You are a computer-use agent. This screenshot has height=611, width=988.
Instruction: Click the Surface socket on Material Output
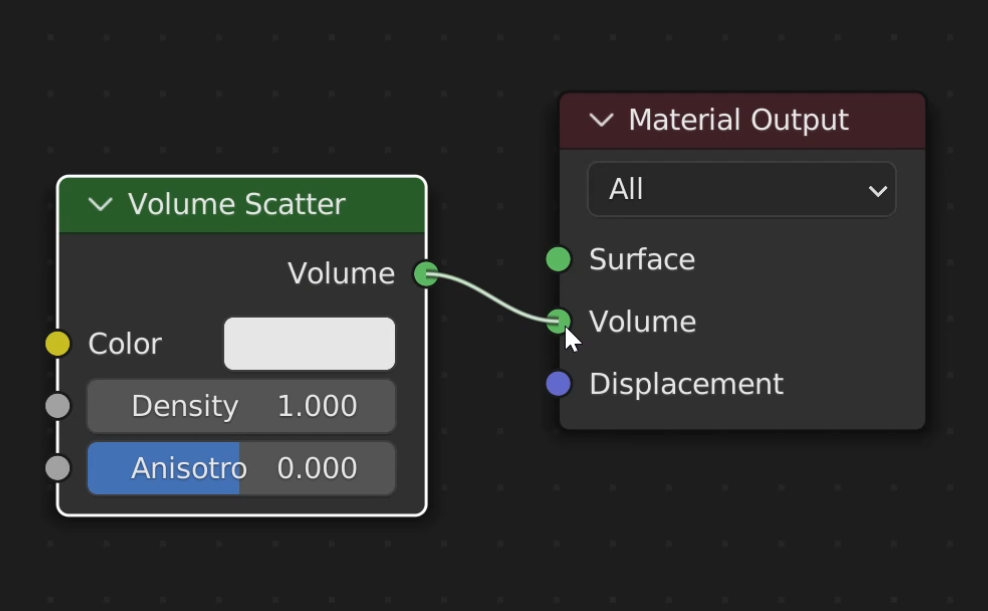pyautogui.click(x=558, y=260)
